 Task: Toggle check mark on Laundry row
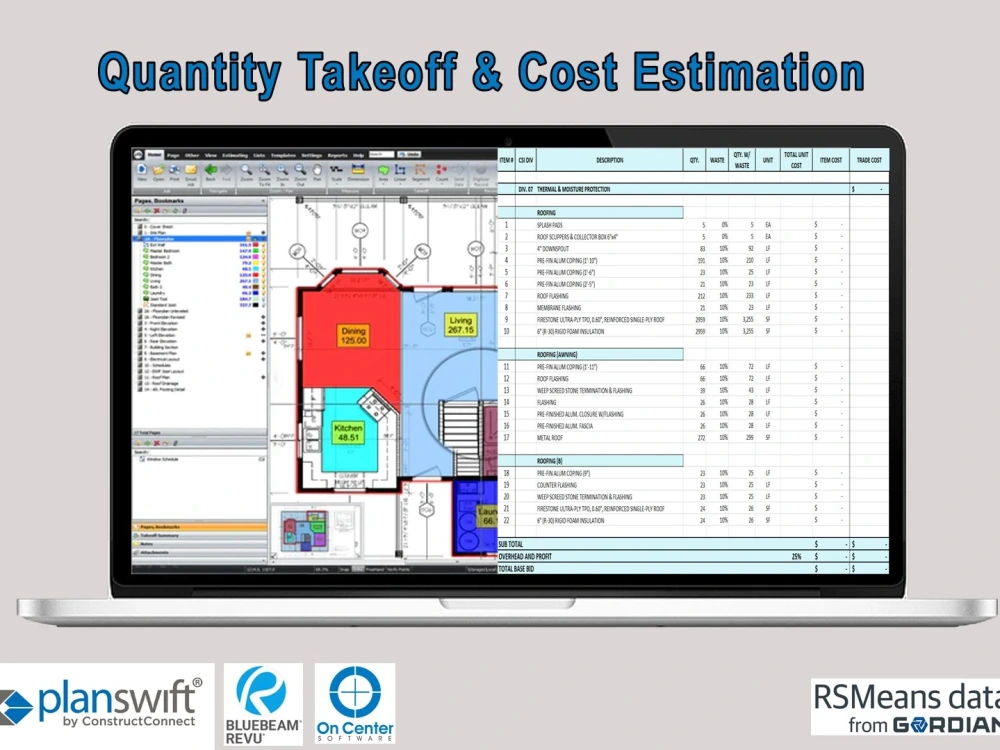coord(263,293)
